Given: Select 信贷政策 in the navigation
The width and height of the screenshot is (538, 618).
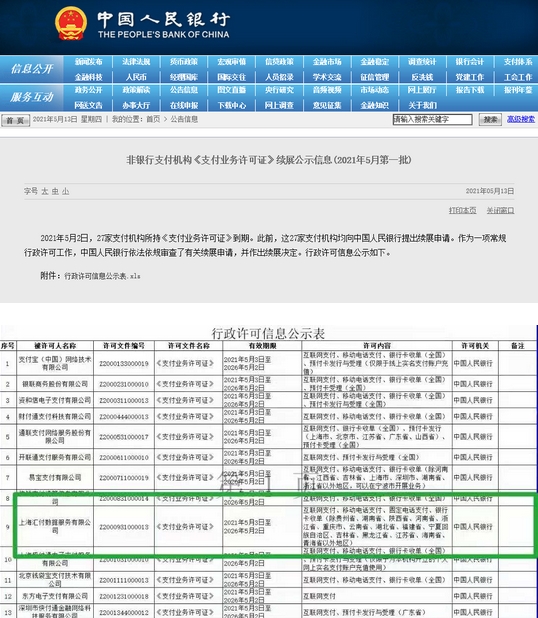Looking at the screenshot, I should pos(279,62).
